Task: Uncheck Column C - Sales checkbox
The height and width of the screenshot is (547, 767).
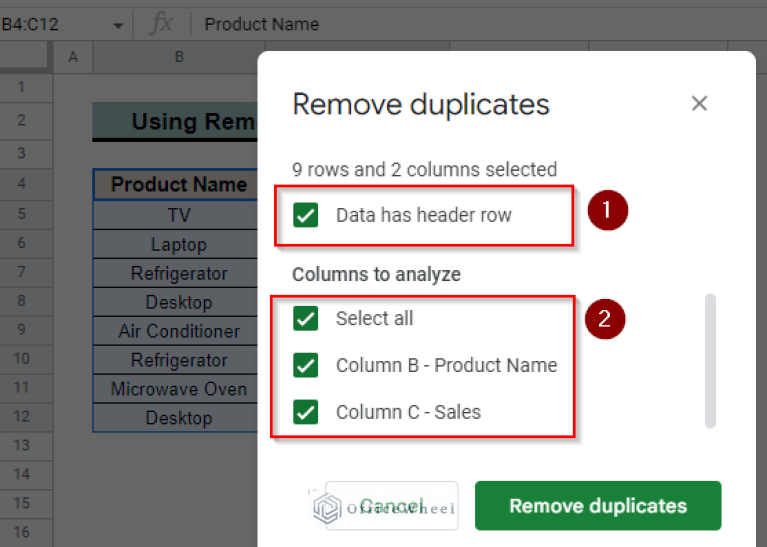Action: [306, 412]
